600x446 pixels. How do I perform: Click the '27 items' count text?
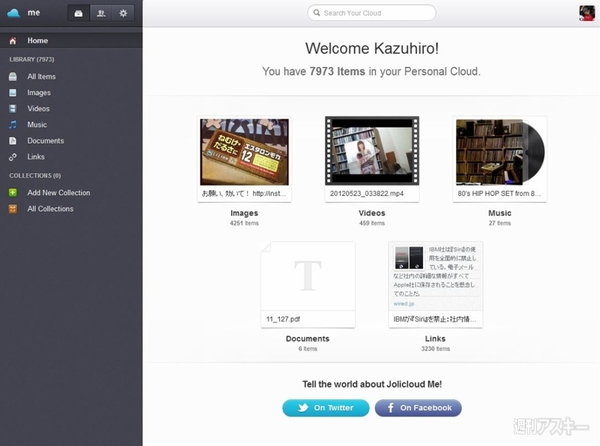500,223
